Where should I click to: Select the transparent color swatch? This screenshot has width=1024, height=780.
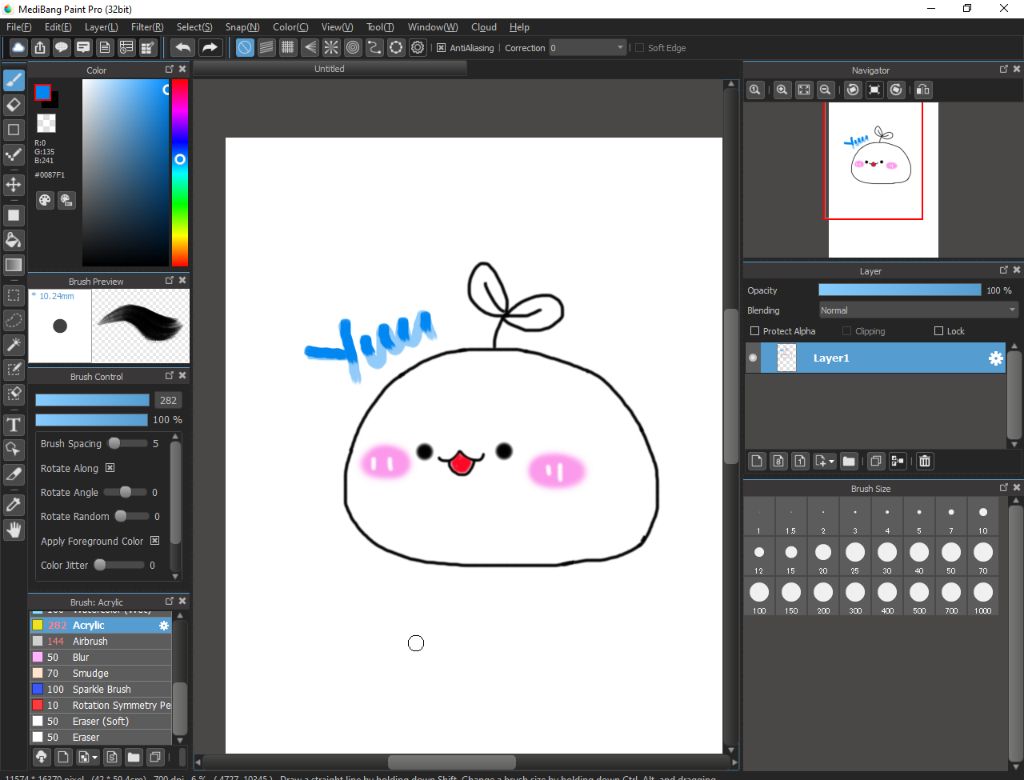point(46,123)
